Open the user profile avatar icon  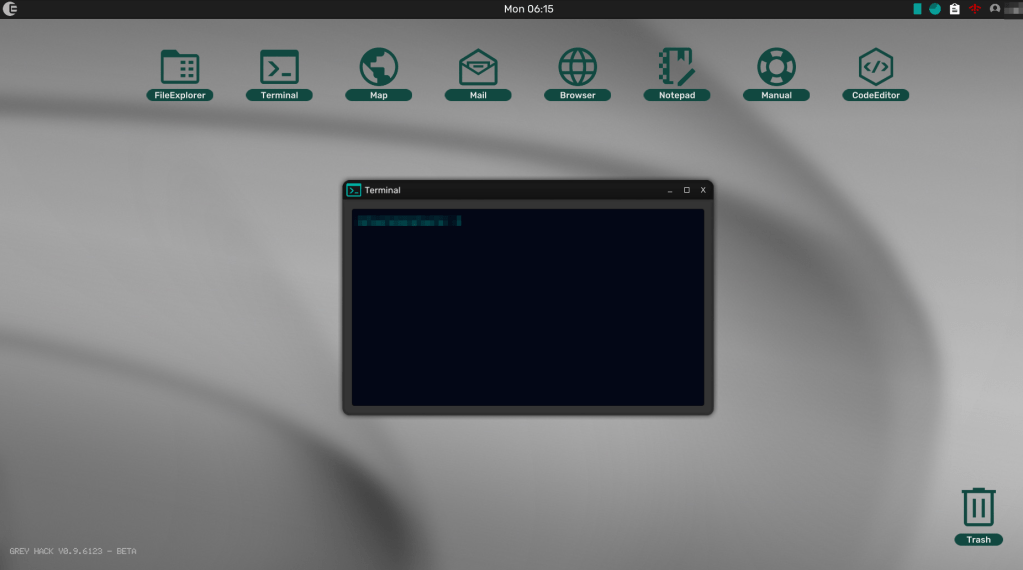[994, 9]
